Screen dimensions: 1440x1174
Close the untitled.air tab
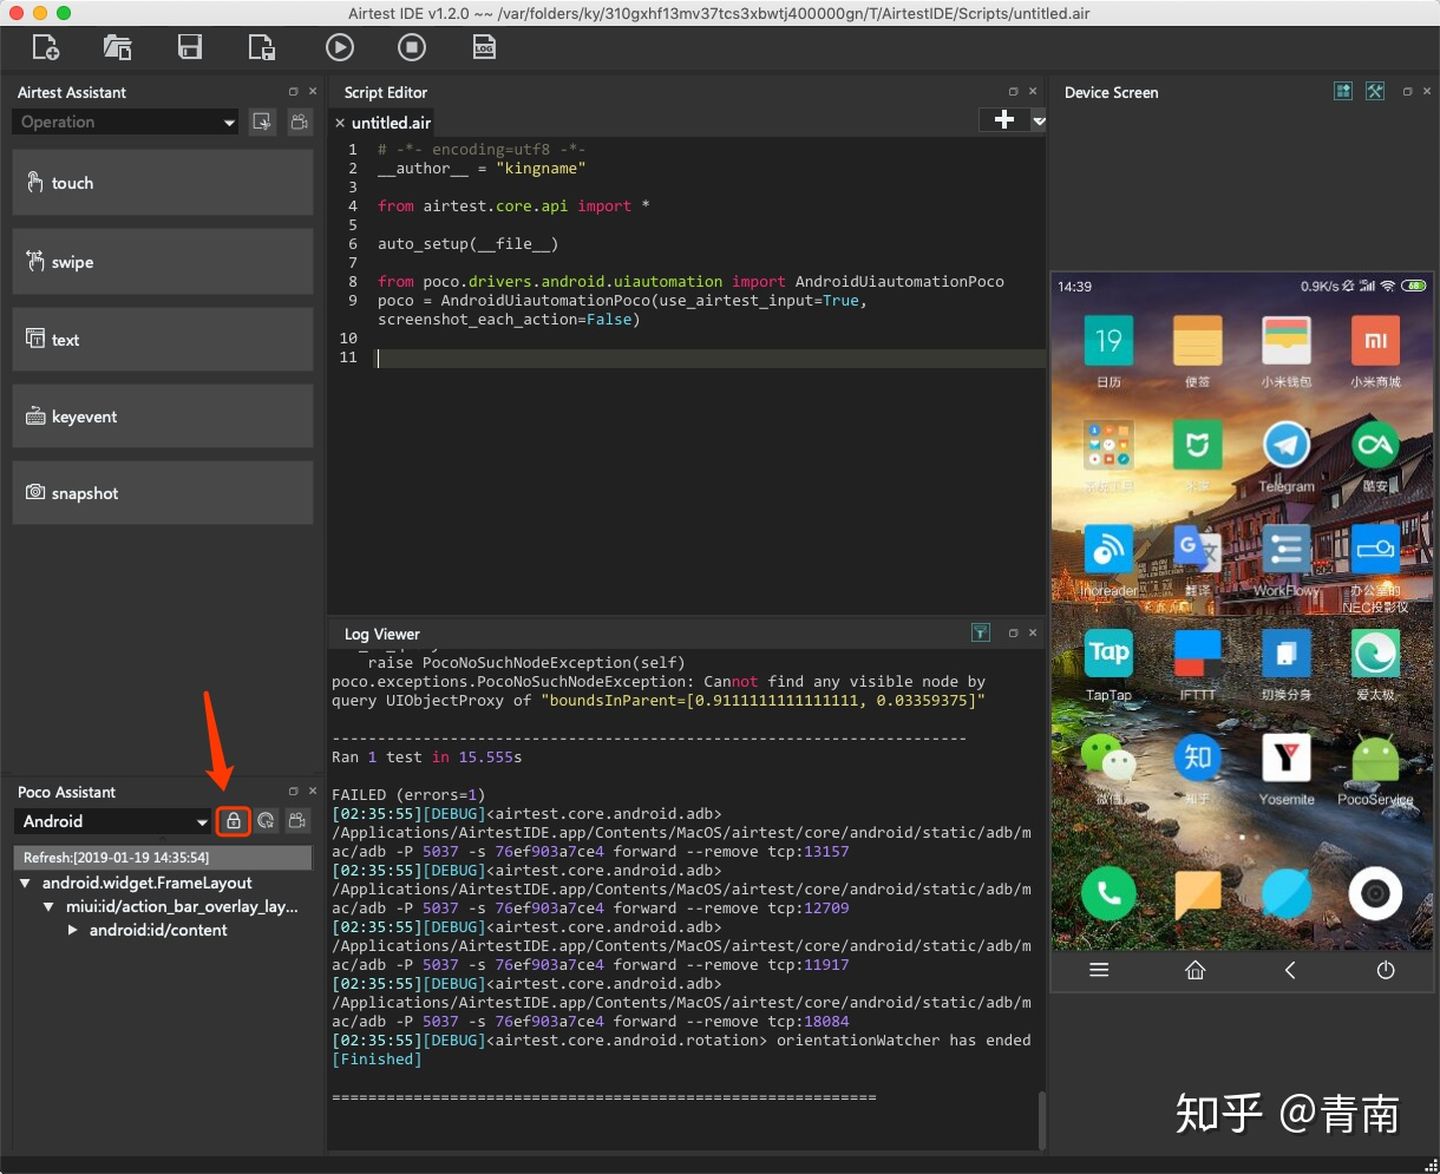click(x=340, y=123)
